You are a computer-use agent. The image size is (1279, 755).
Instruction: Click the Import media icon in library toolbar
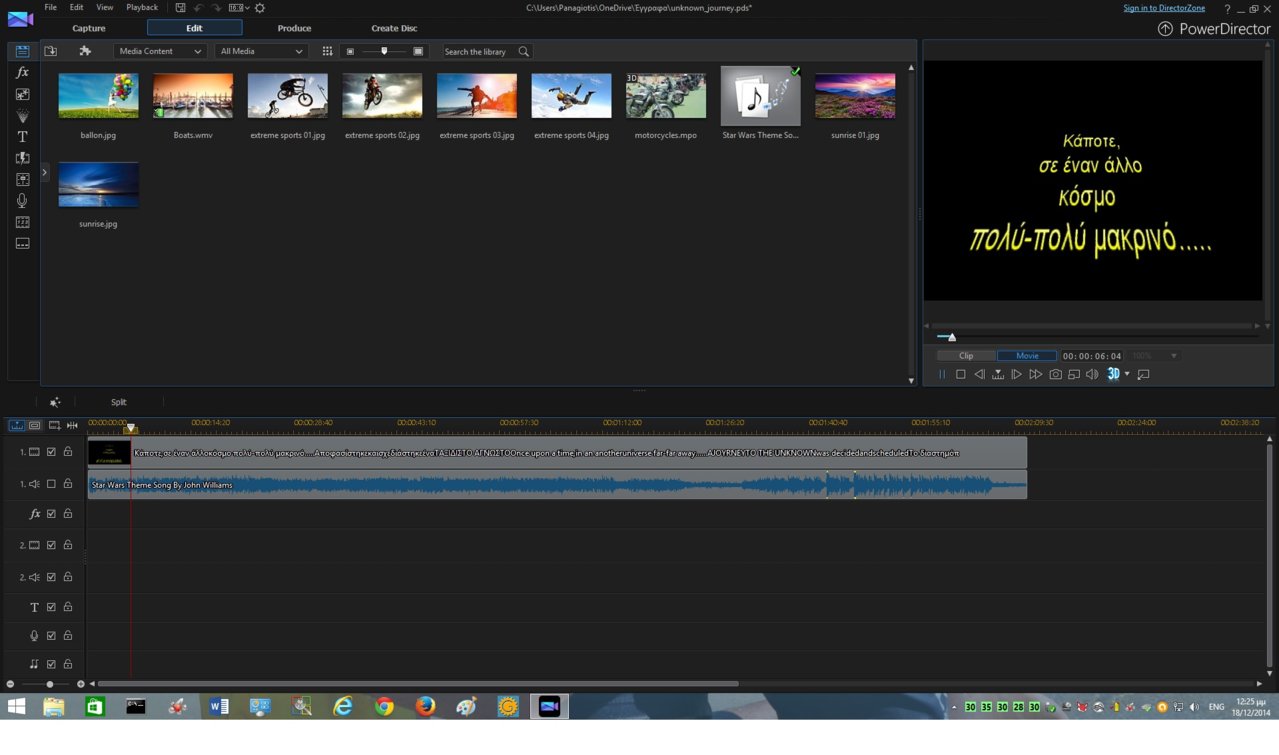[51, 51]
